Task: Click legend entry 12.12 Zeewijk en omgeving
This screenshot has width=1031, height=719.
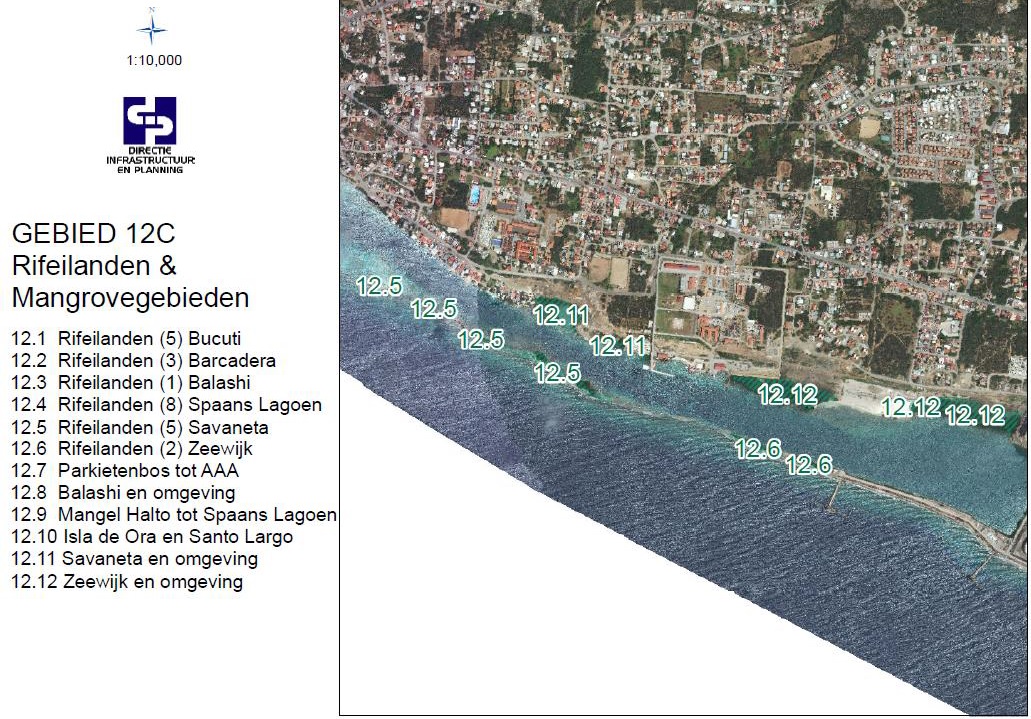Action: (x=127, y=581)
